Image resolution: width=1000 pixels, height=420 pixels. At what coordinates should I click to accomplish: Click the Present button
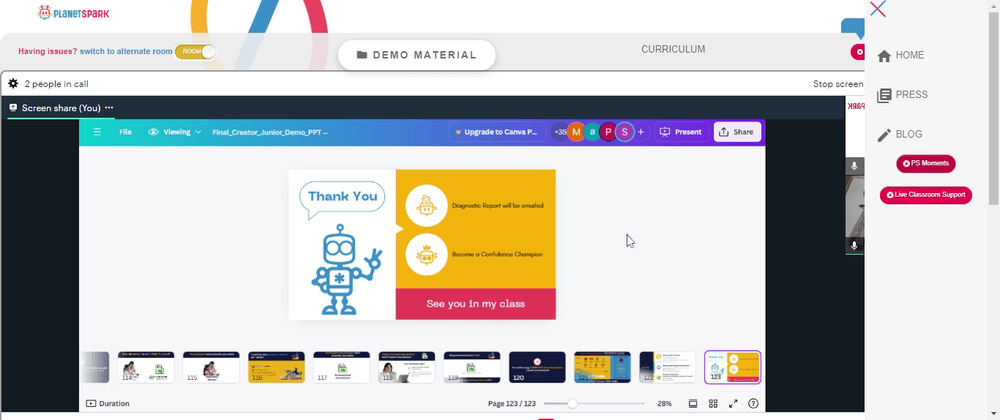[x=682, y=132]
